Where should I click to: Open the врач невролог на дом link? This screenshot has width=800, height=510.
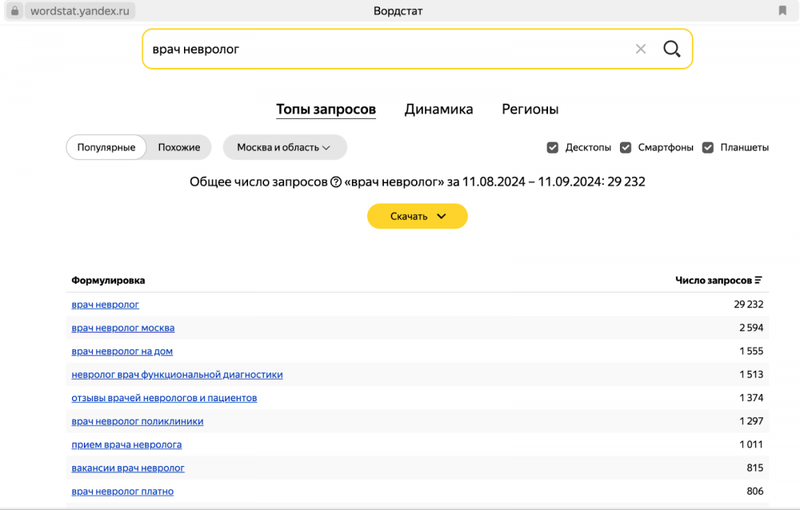point(122,351)
